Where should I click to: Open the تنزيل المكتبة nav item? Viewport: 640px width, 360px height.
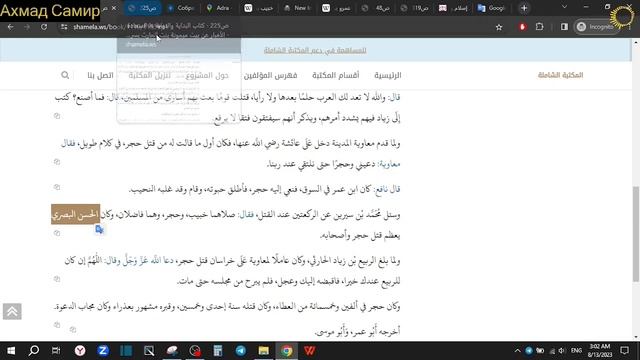click(150, 75)
